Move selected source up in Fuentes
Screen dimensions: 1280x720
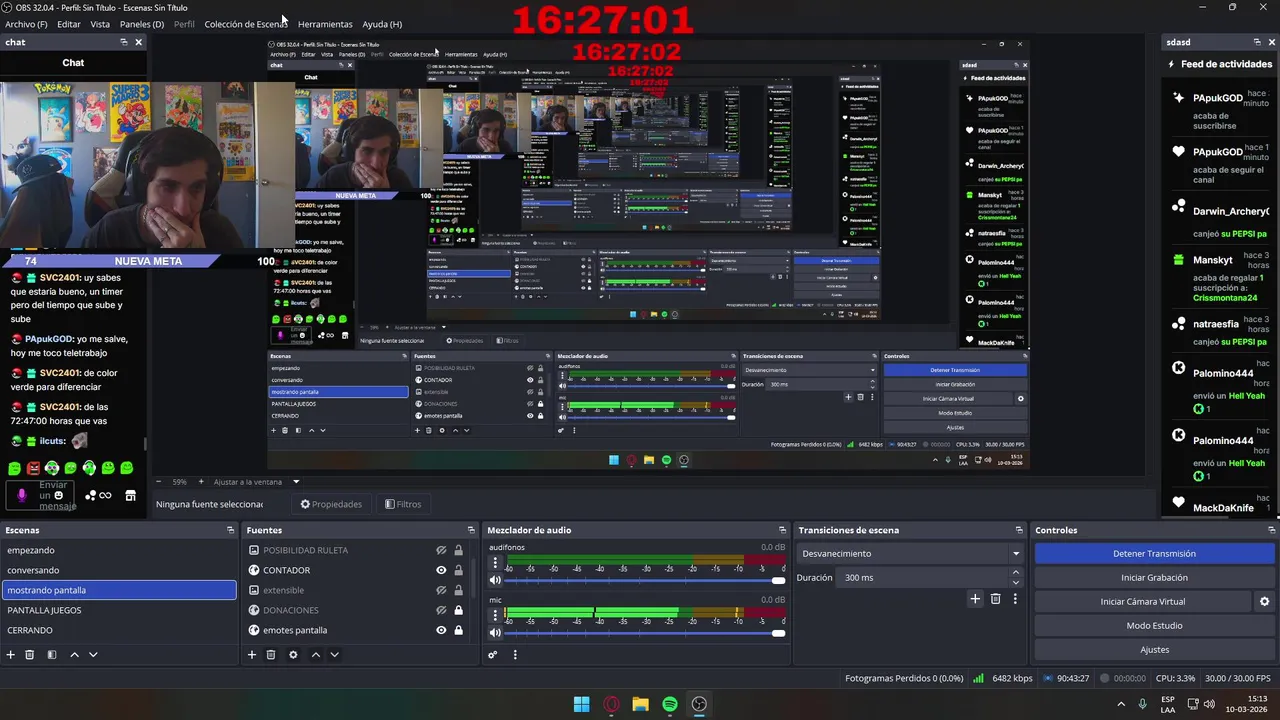click(x=316, y=654)
